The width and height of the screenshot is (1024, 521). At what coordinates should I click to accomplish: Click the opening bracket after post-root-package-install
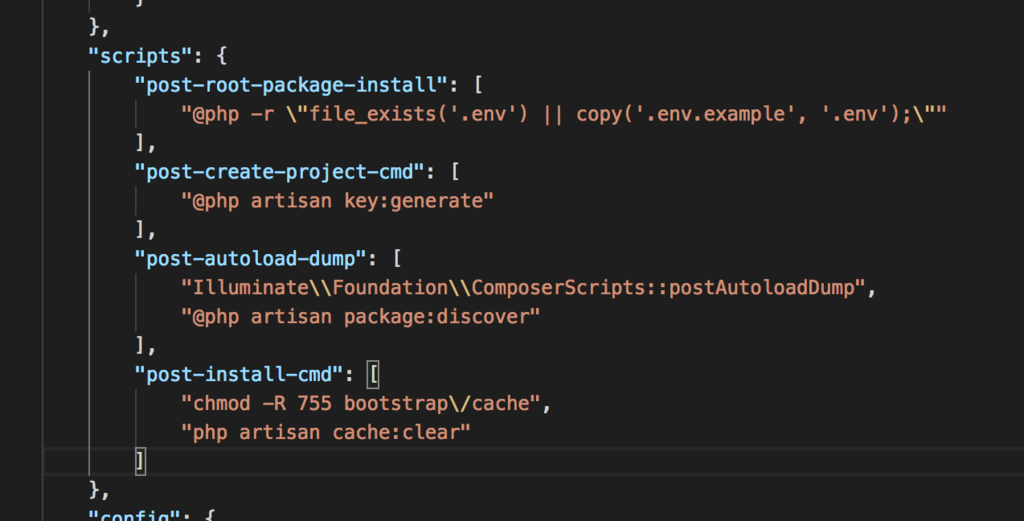tap(478, 85)
